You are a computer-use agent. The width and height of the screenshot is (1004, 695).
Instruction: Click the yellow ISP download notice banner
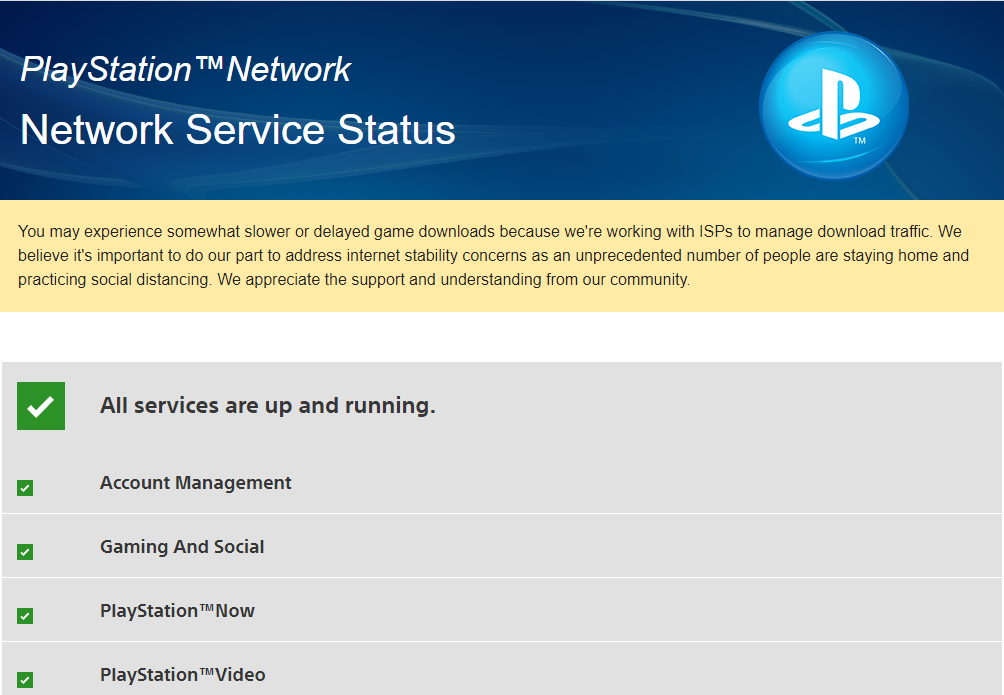coord(502,256)
